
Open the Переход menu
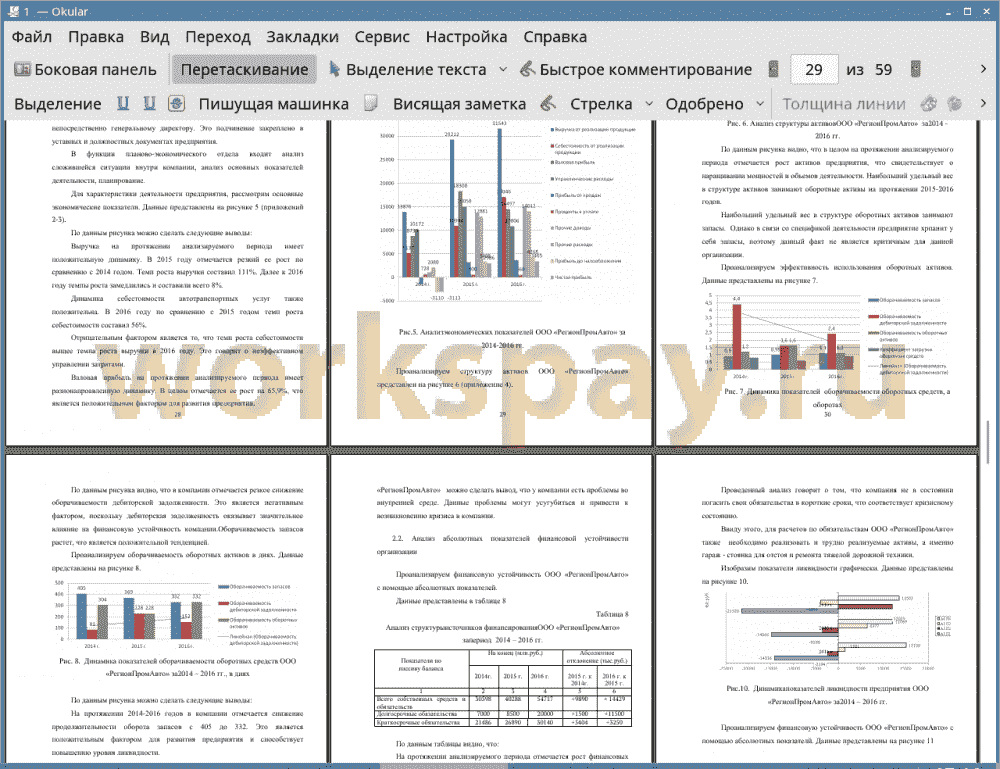tap(218, 37)
